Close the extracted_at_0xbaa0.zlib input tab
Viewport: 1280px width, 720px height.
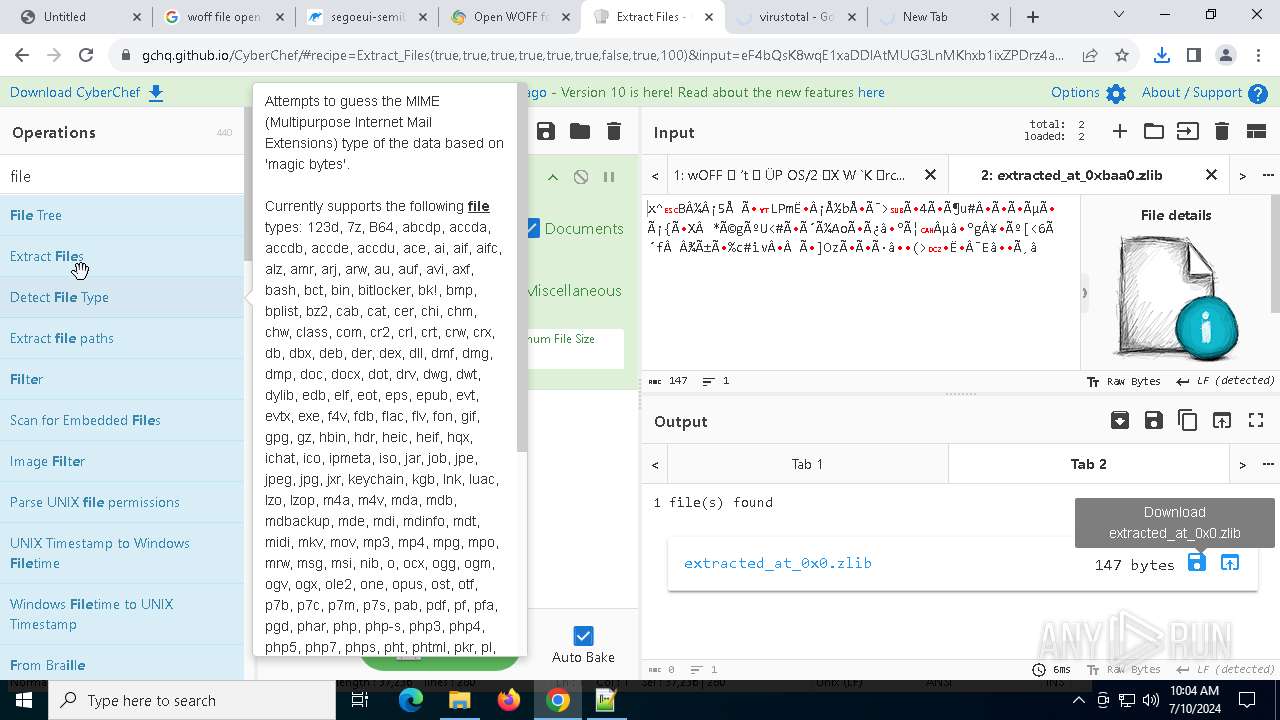pyautogui.click(x=1211, y=175)
